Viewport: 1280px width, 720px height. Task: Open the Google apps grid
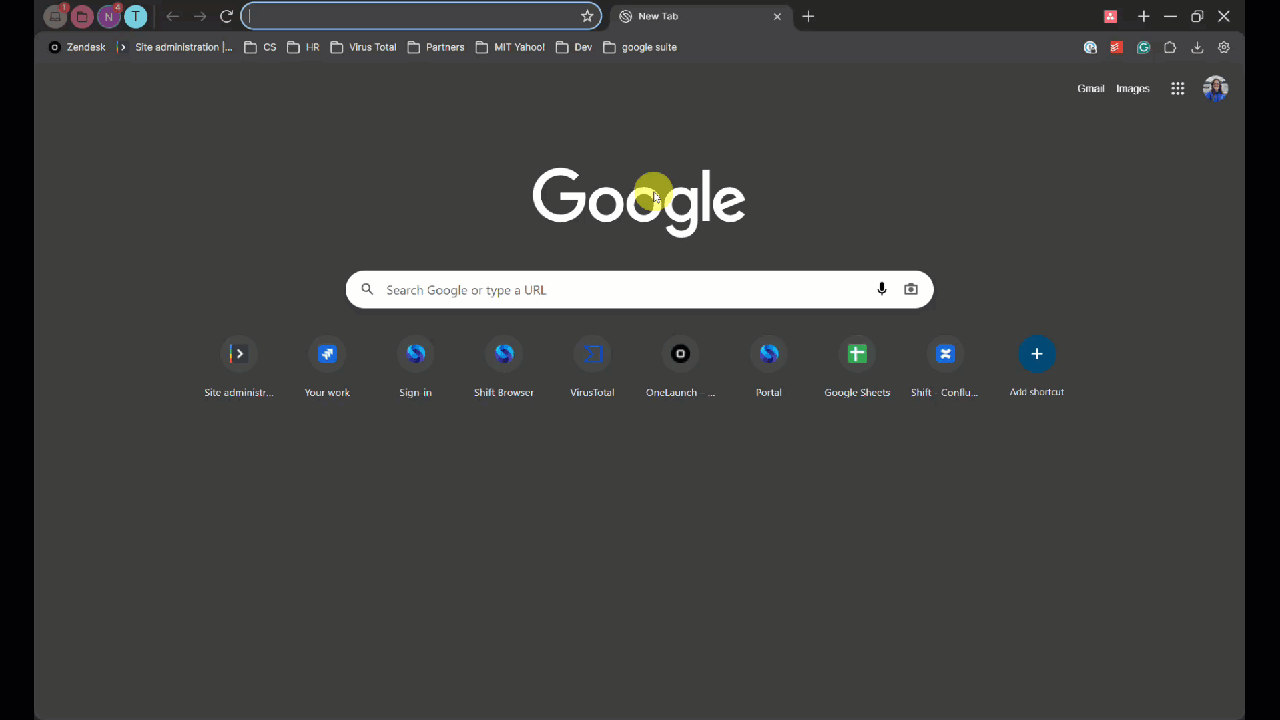tap(1178, 89)
